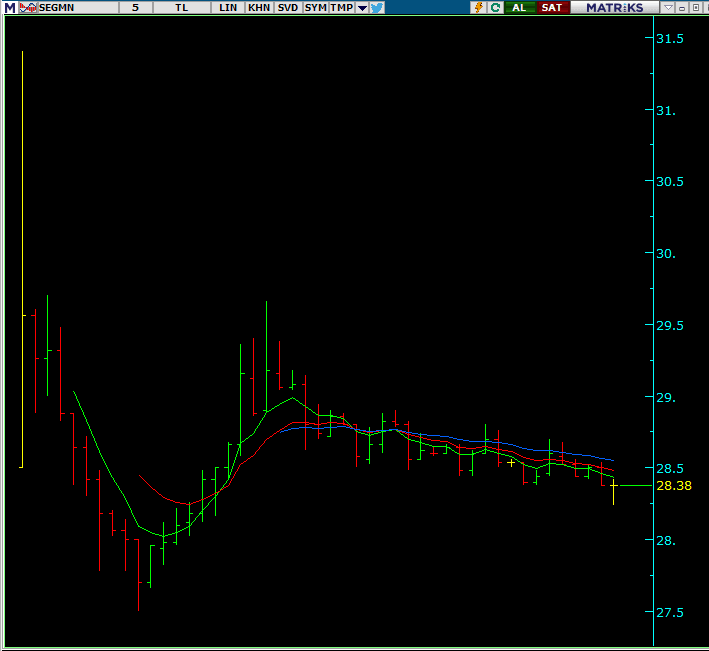
Task: Click the MATRIKS brand button
Action: click(x=614, y=7)
